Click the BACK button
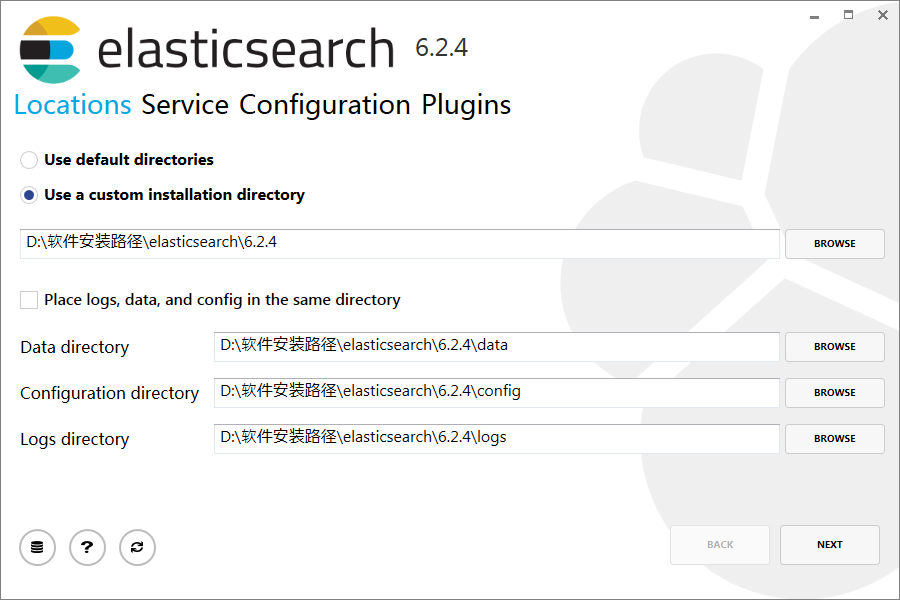900x600 pixels. tap(720, 545)
